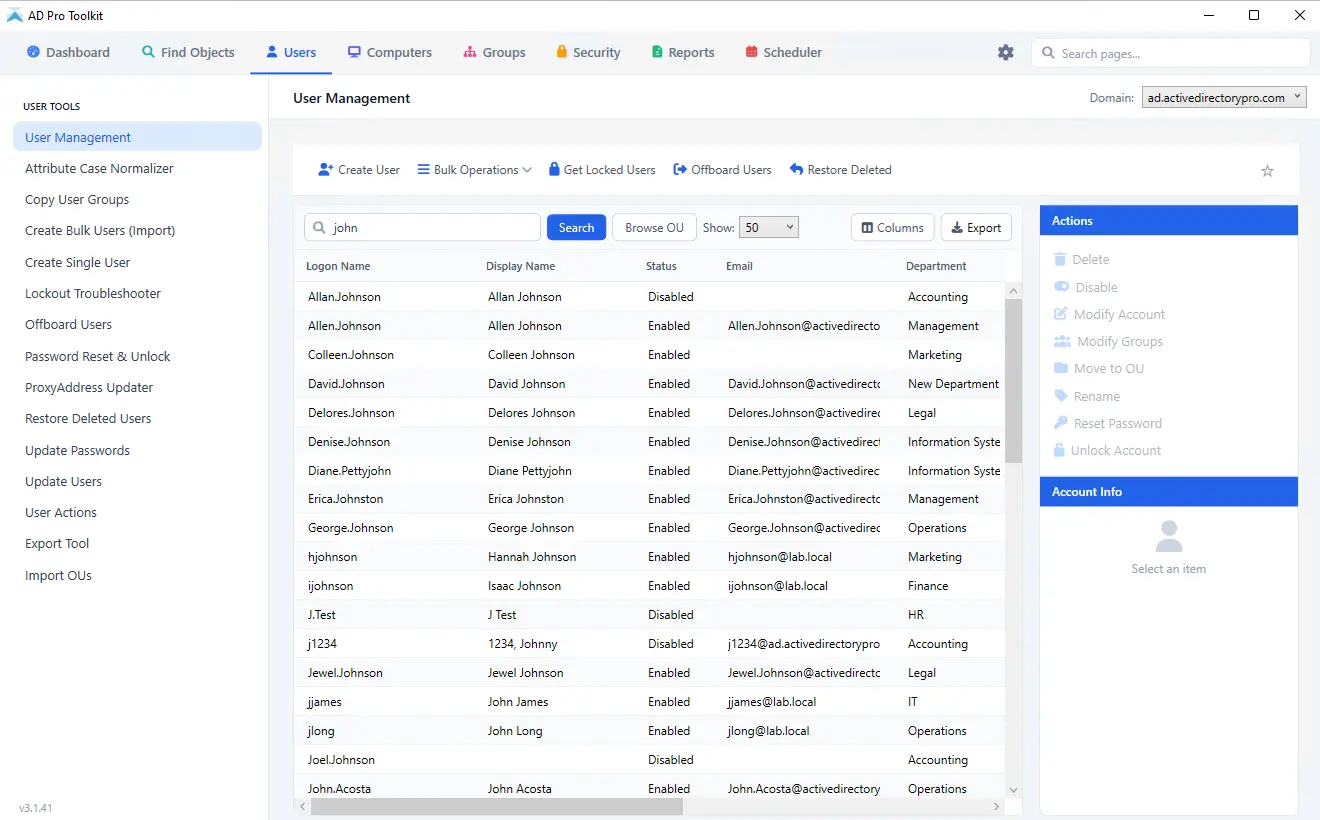Switch to Find Objects tab

coord(188,52)
